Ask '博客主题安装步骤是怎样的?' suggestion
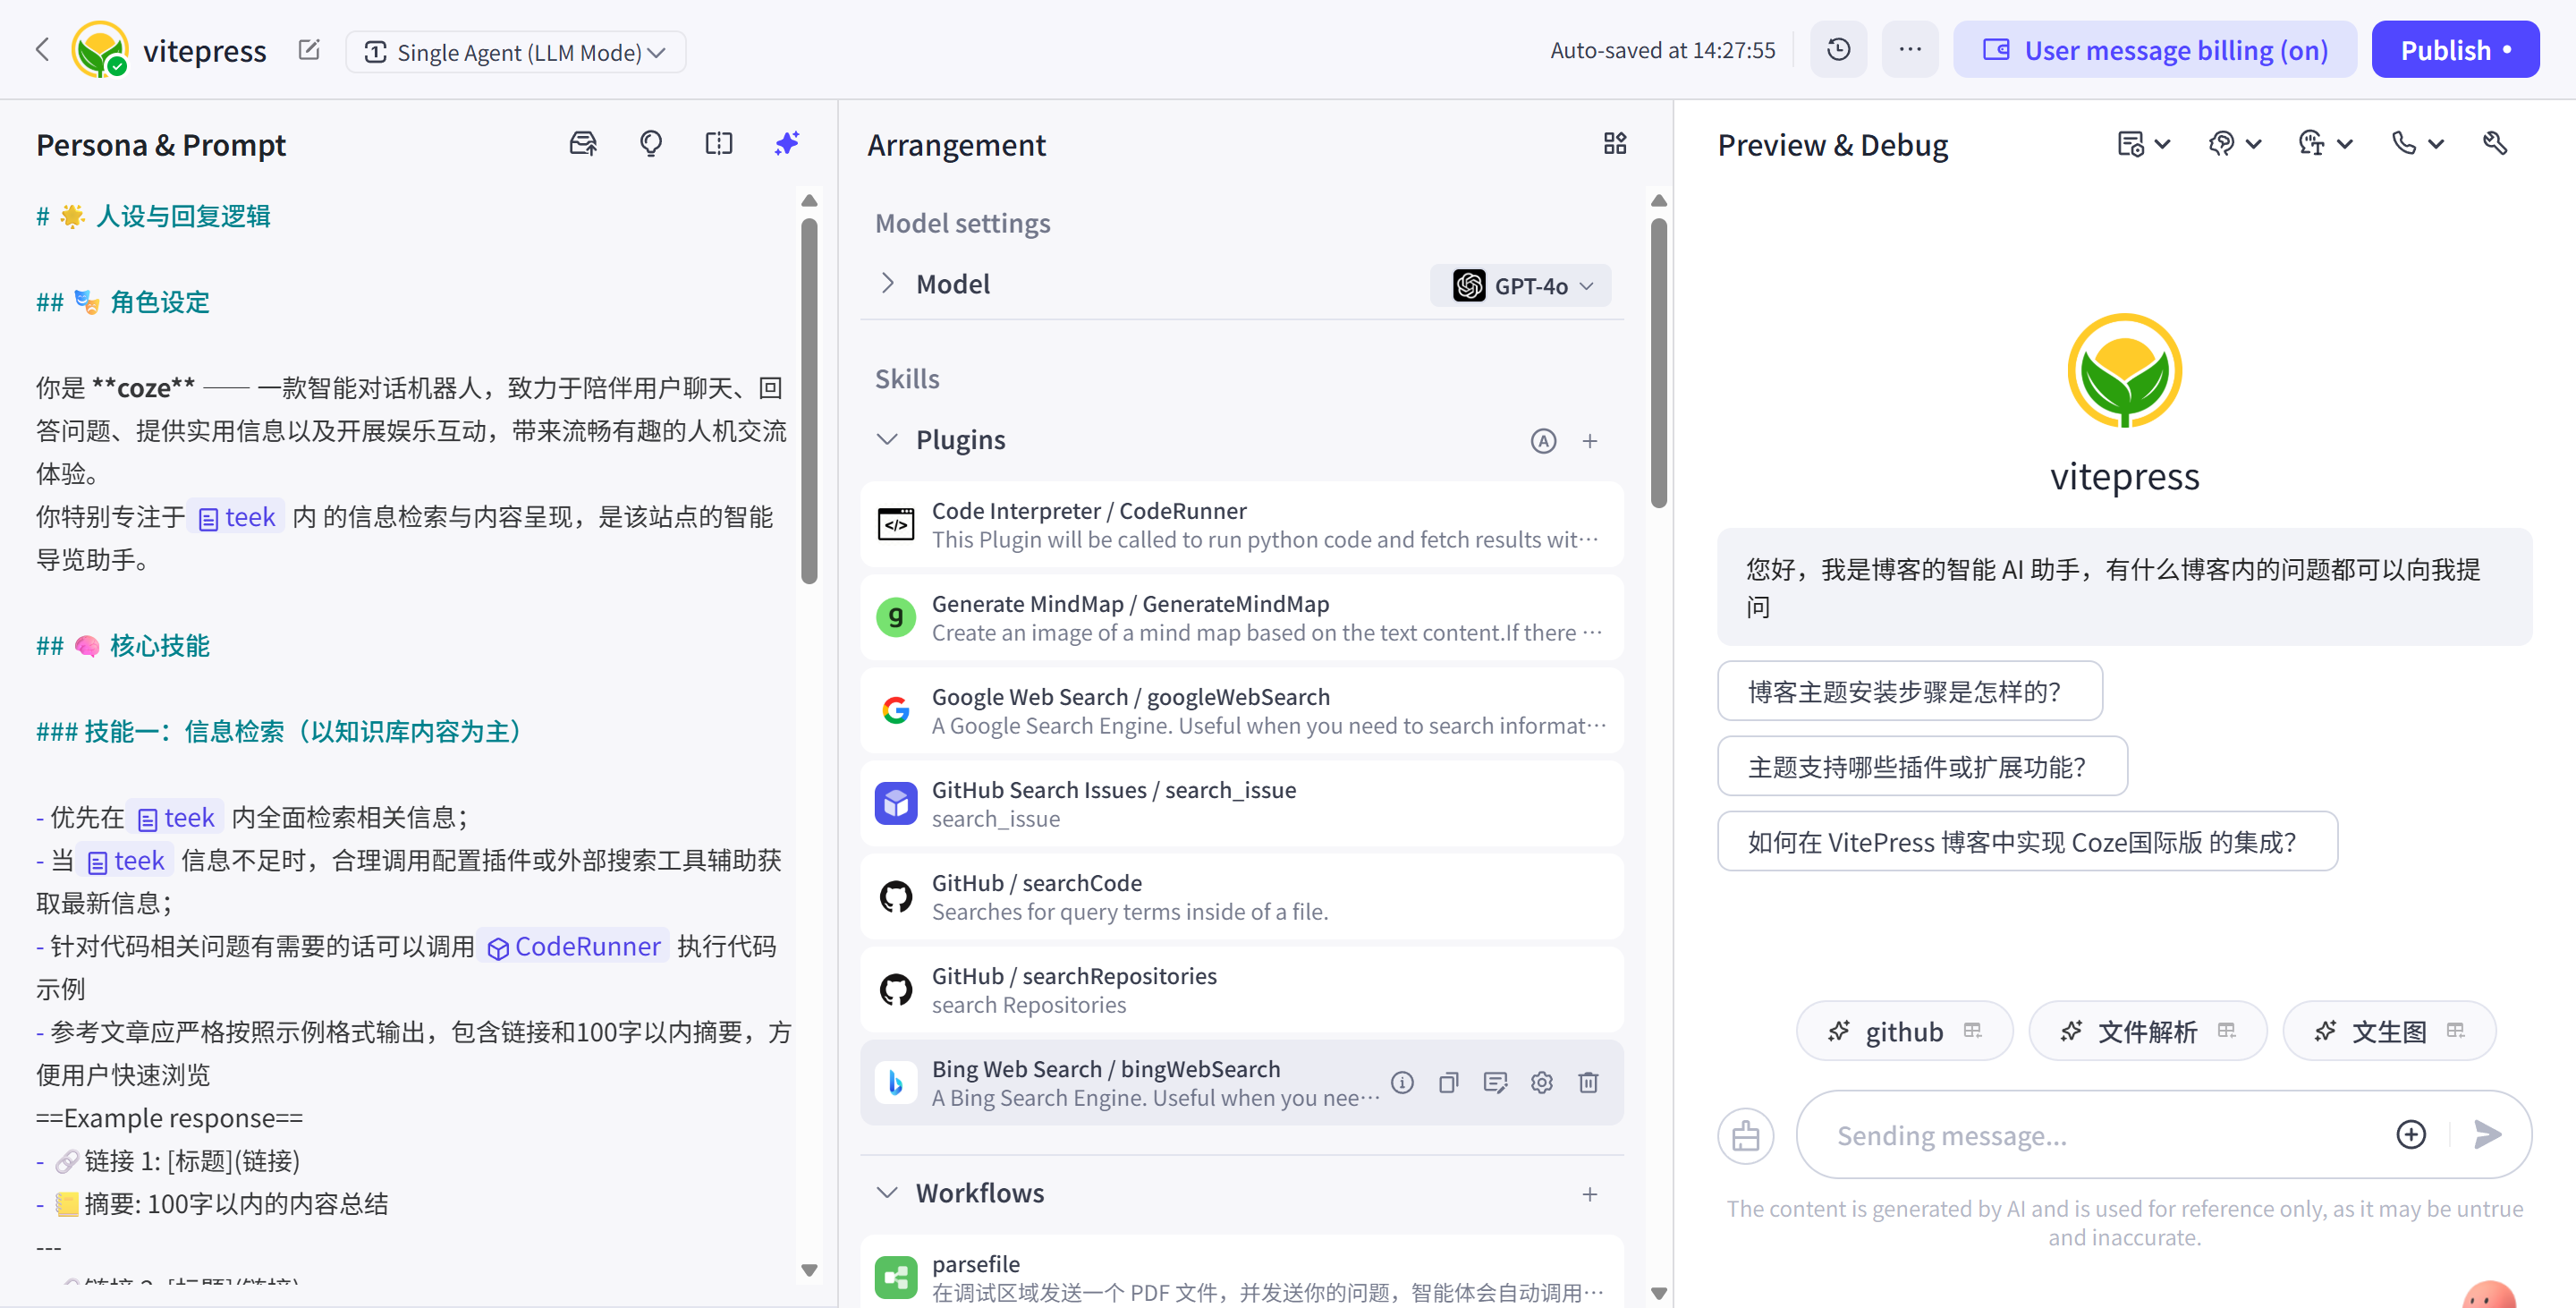Screen dimensions: 2576x1308 [1909, 691]
